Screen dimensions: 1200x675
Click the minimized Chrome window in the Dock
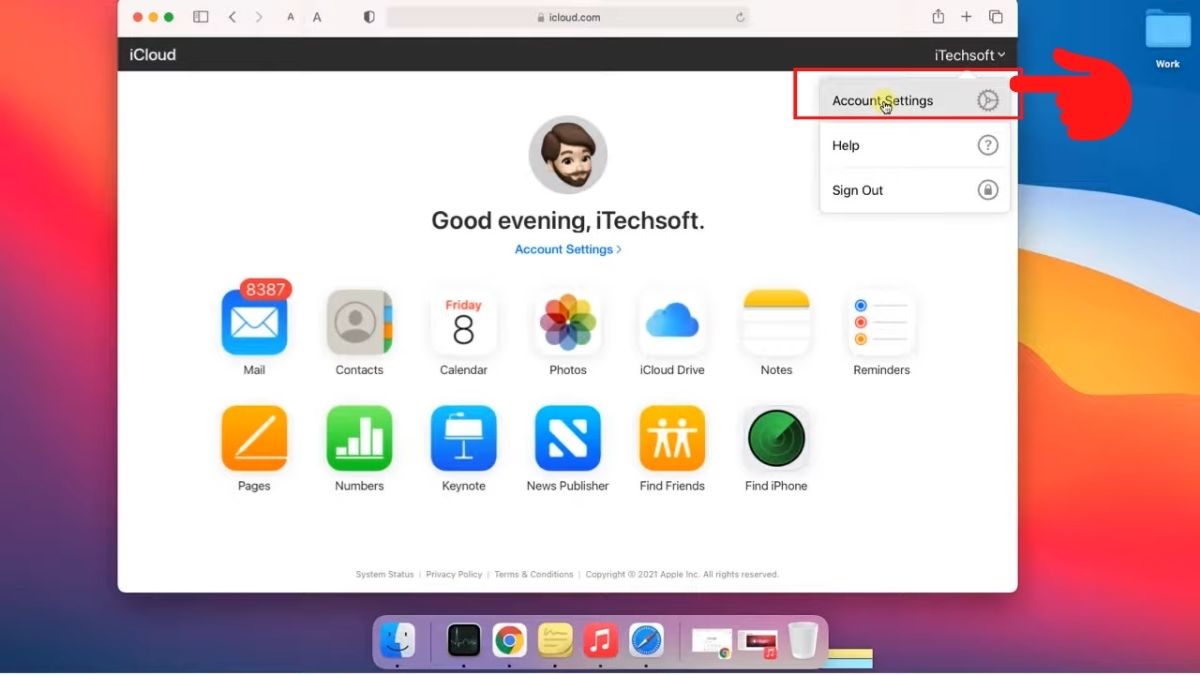pos(712,642)
